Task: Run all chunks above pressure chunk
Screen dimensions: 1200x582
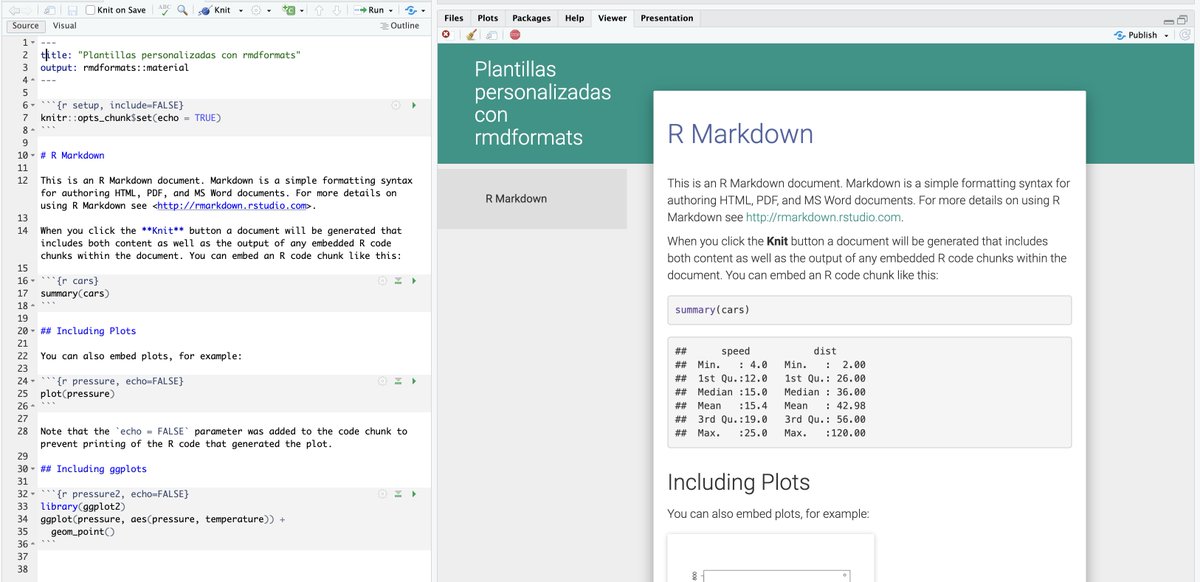Action: click(x=397, y=381)
